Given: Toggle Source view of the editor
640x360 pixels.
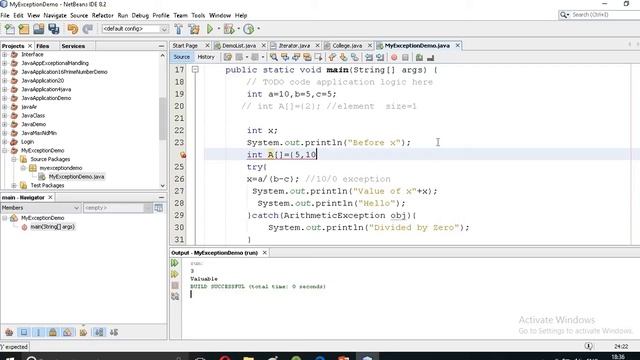Looking at the screenshot, I should [181, 57].
